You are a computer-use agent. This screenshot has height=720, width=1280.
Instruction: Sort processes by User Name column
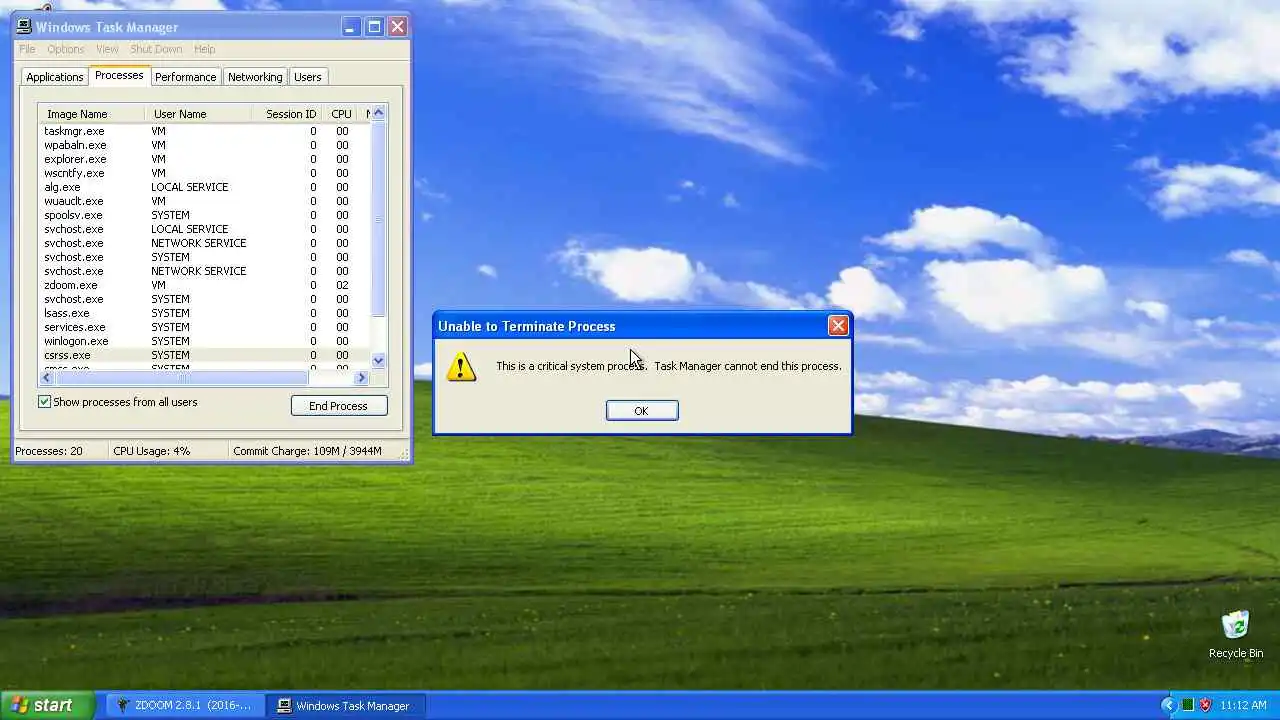[x=198, y=114]
